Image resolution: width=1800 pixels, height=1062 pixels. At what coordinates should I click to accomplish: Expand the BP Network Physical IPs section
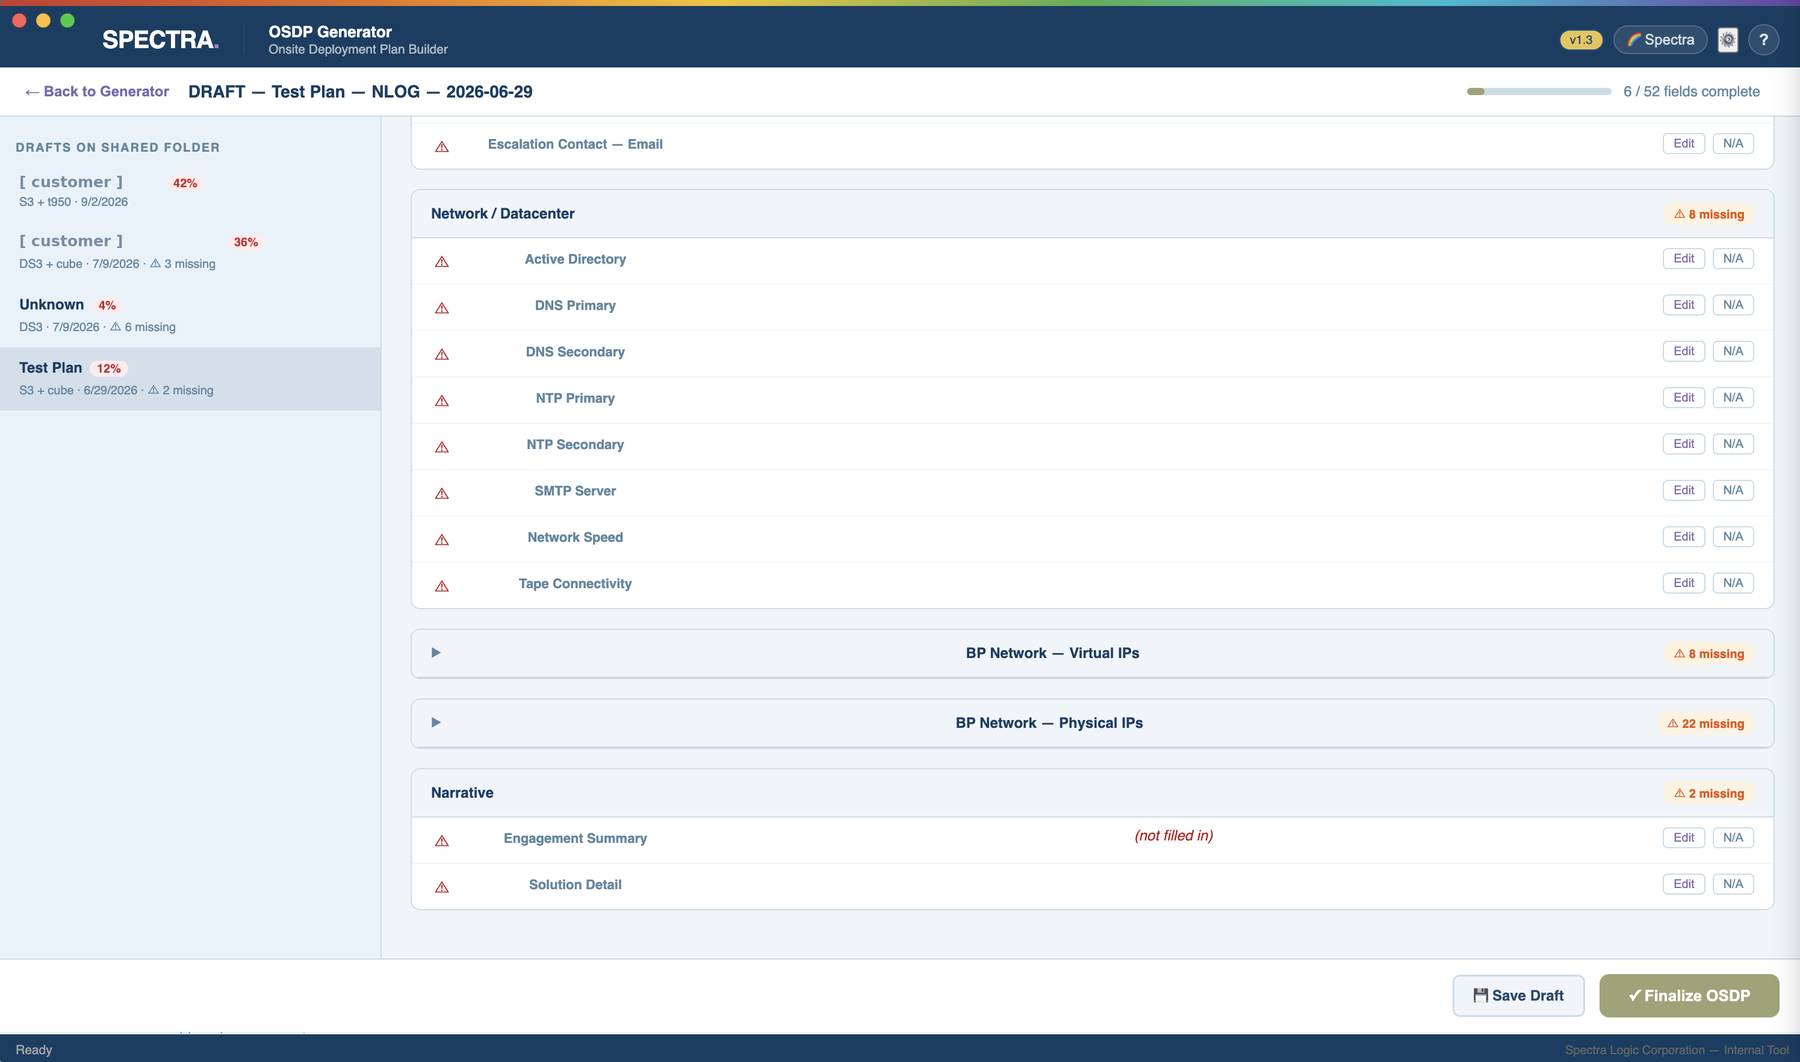(x=1092, y=723)
